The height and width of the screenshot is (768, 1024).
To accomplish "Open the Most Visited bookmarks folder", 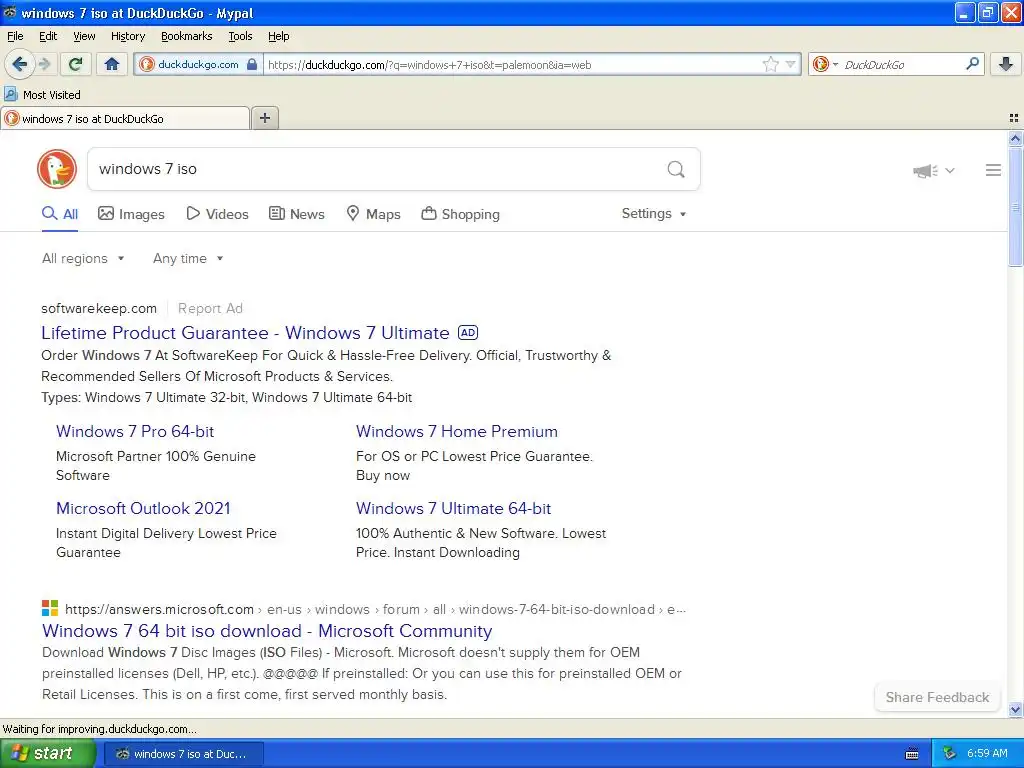I will [x=42, y=95].
